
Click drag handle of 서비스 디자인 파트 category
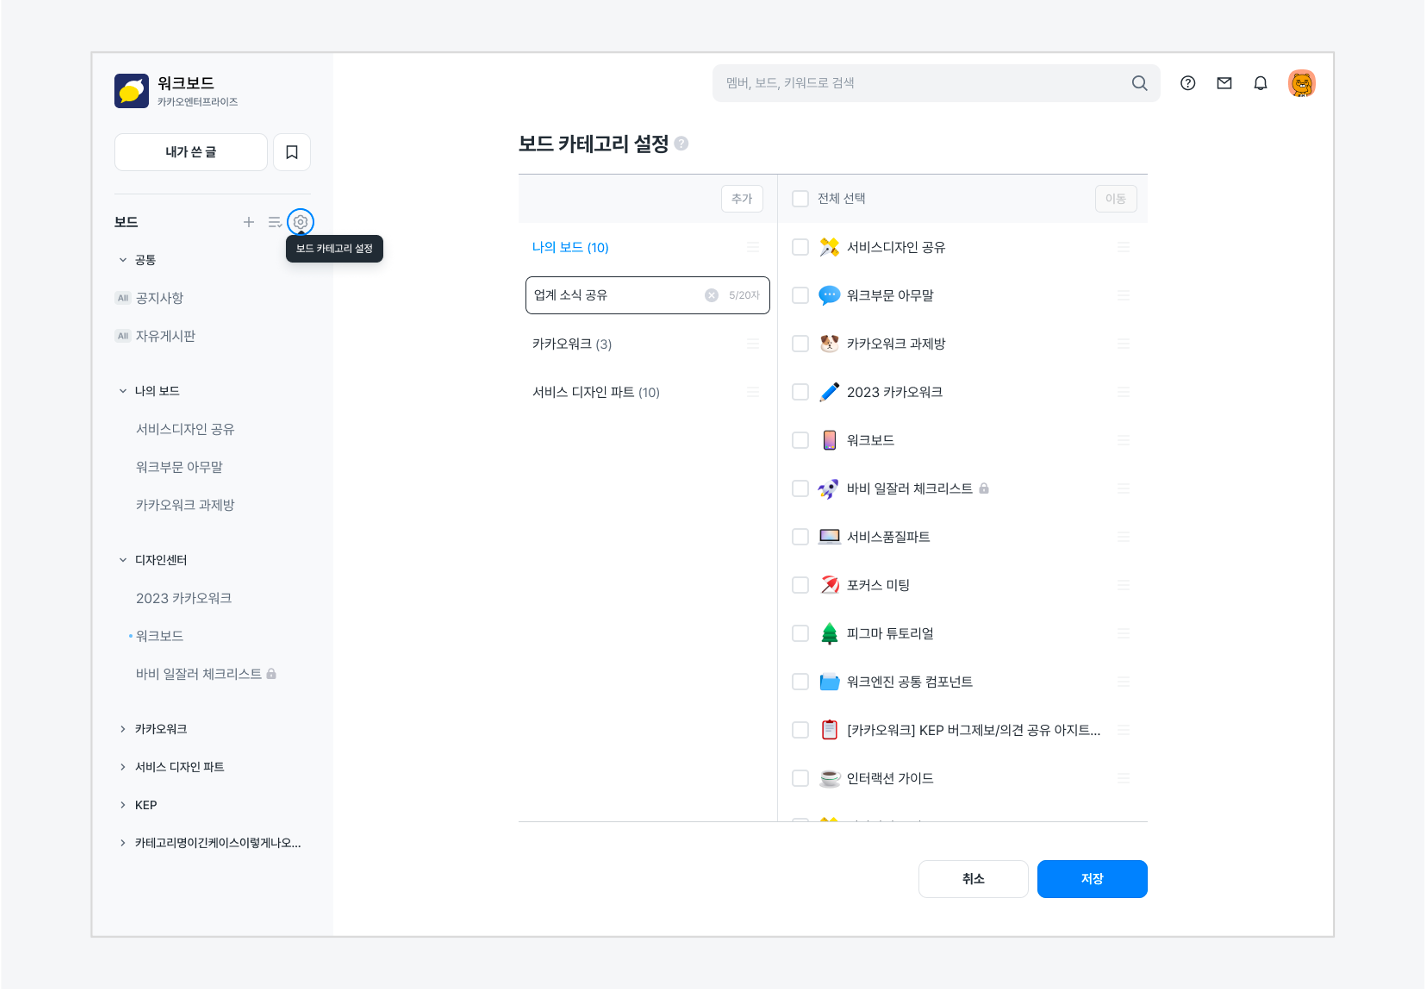pos(753,392)
